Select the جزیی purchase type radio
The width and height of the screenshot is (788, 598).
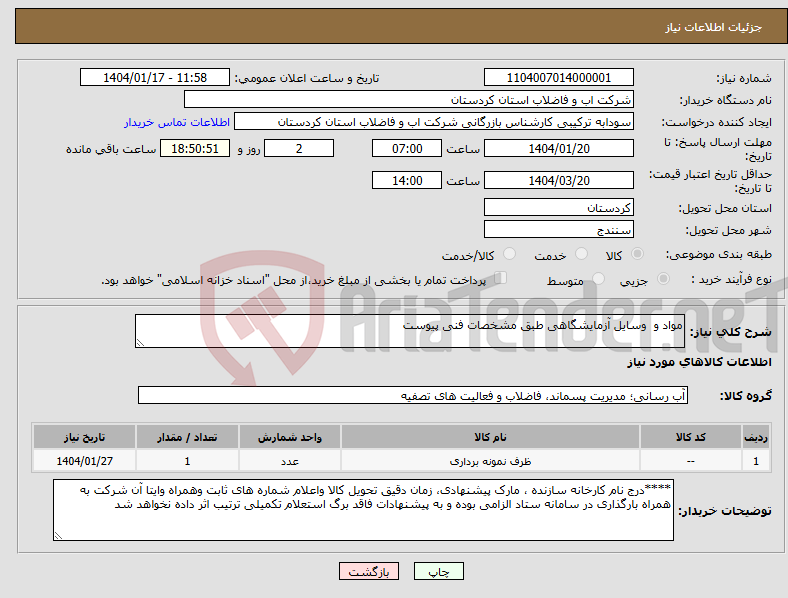pos(663,278)
